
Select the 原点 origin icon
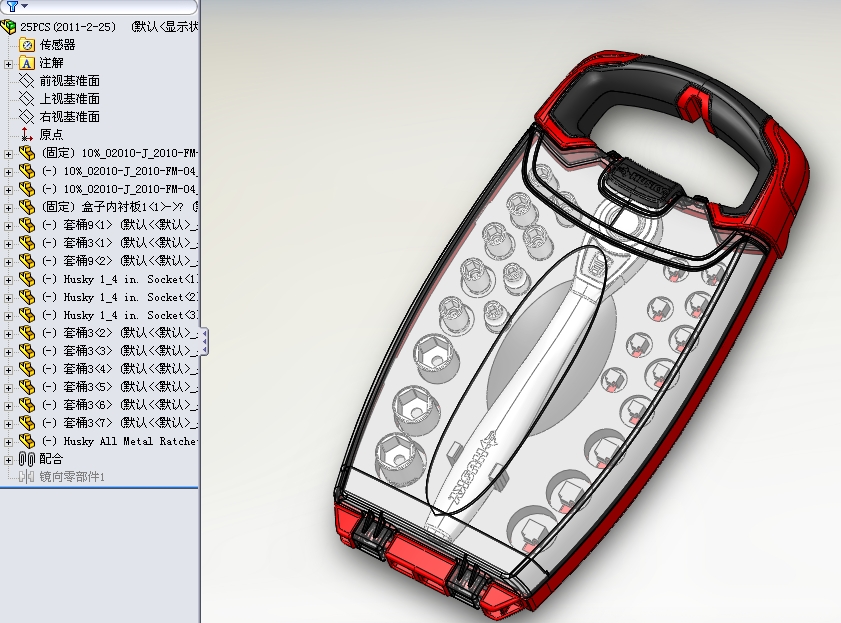[26, 134]
